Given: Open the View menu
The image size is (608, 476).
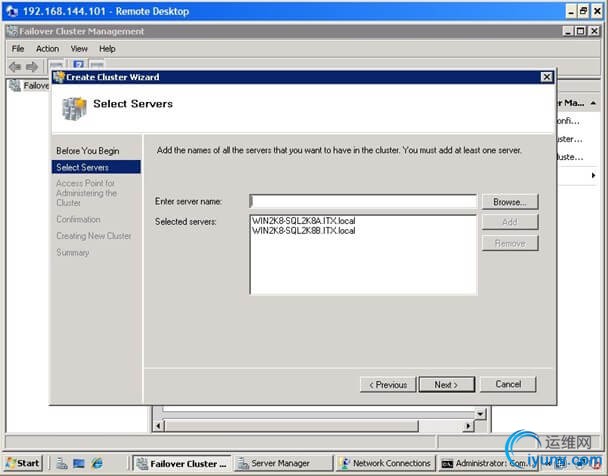Looking at the screenshot, I should point(79,49).
